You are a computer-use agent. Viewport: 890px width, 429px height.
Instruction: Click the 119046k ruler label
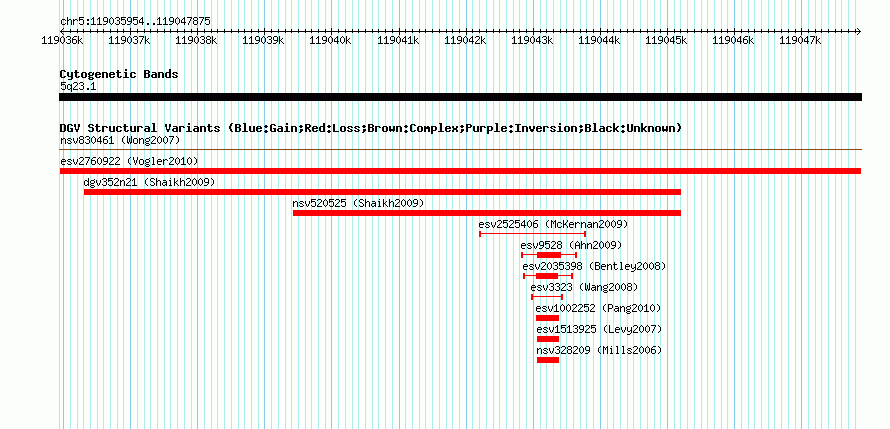733,40
